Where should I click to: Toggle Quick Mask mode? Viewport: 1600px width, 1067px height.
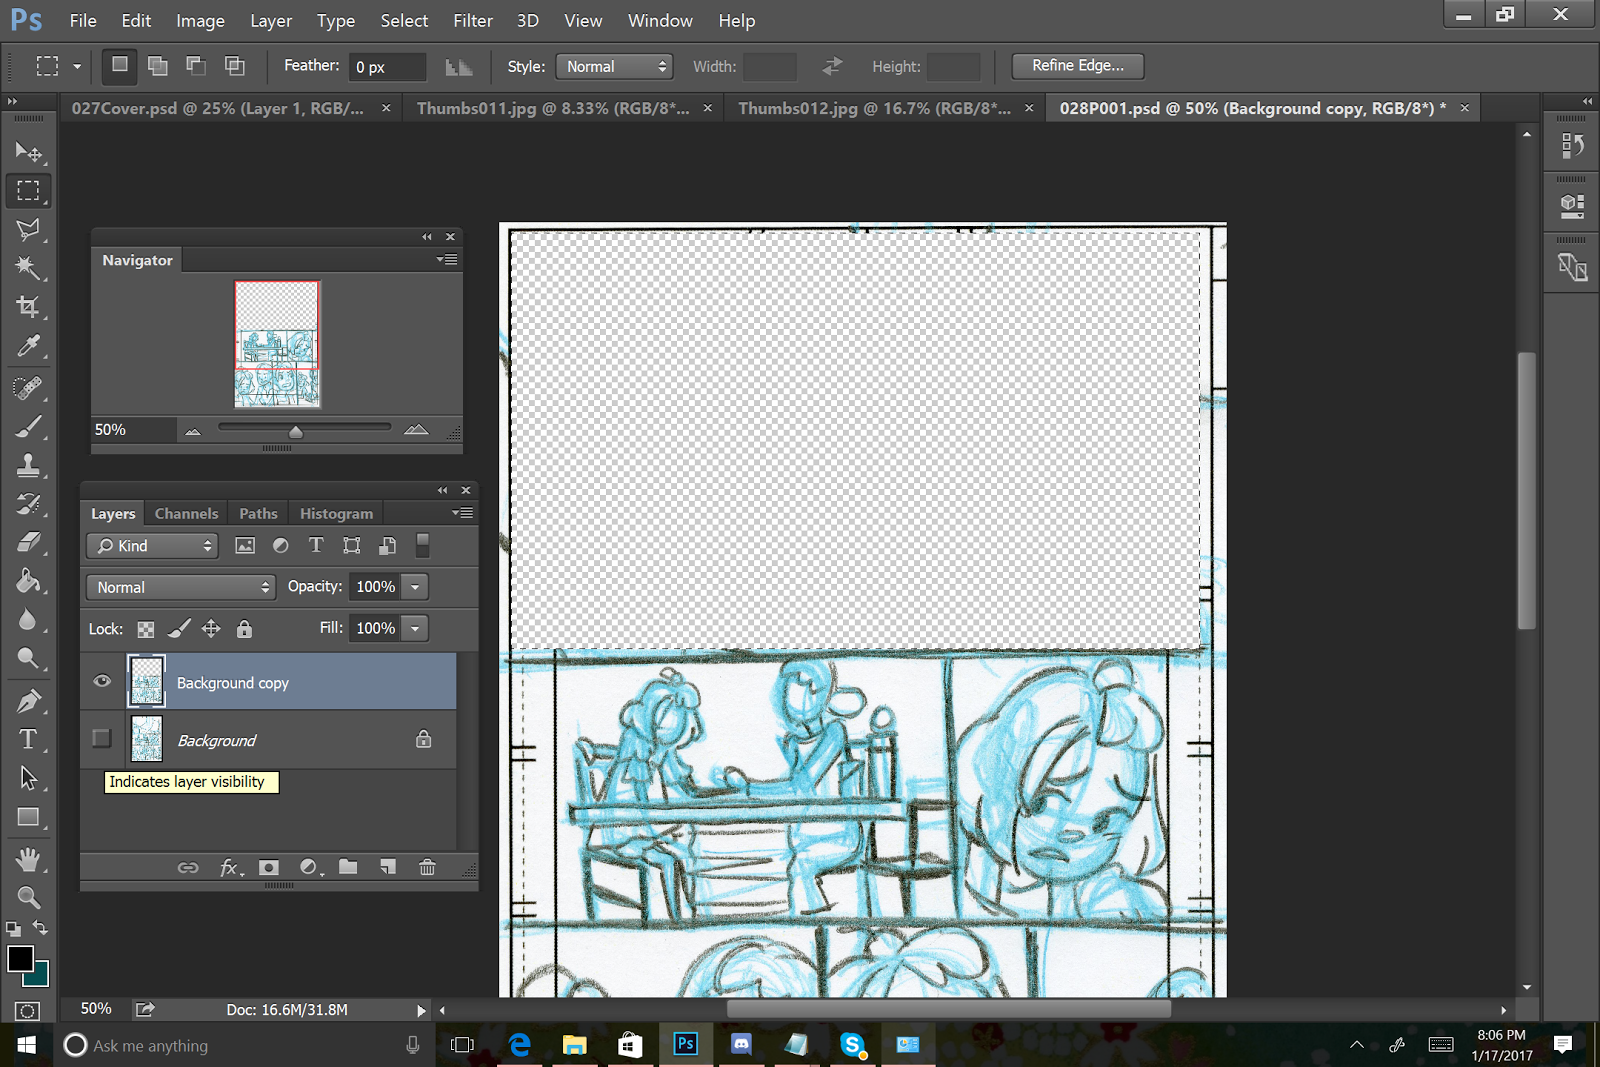pos(28,1011)
